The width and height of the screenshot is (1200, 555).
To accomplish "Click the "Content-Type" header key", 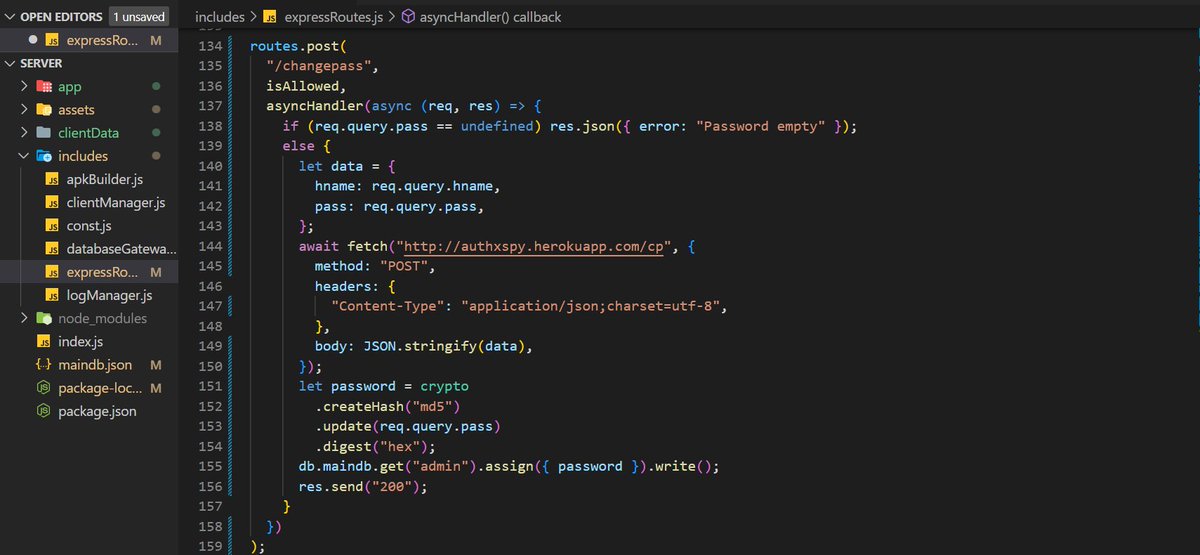I will click(388, 306).
